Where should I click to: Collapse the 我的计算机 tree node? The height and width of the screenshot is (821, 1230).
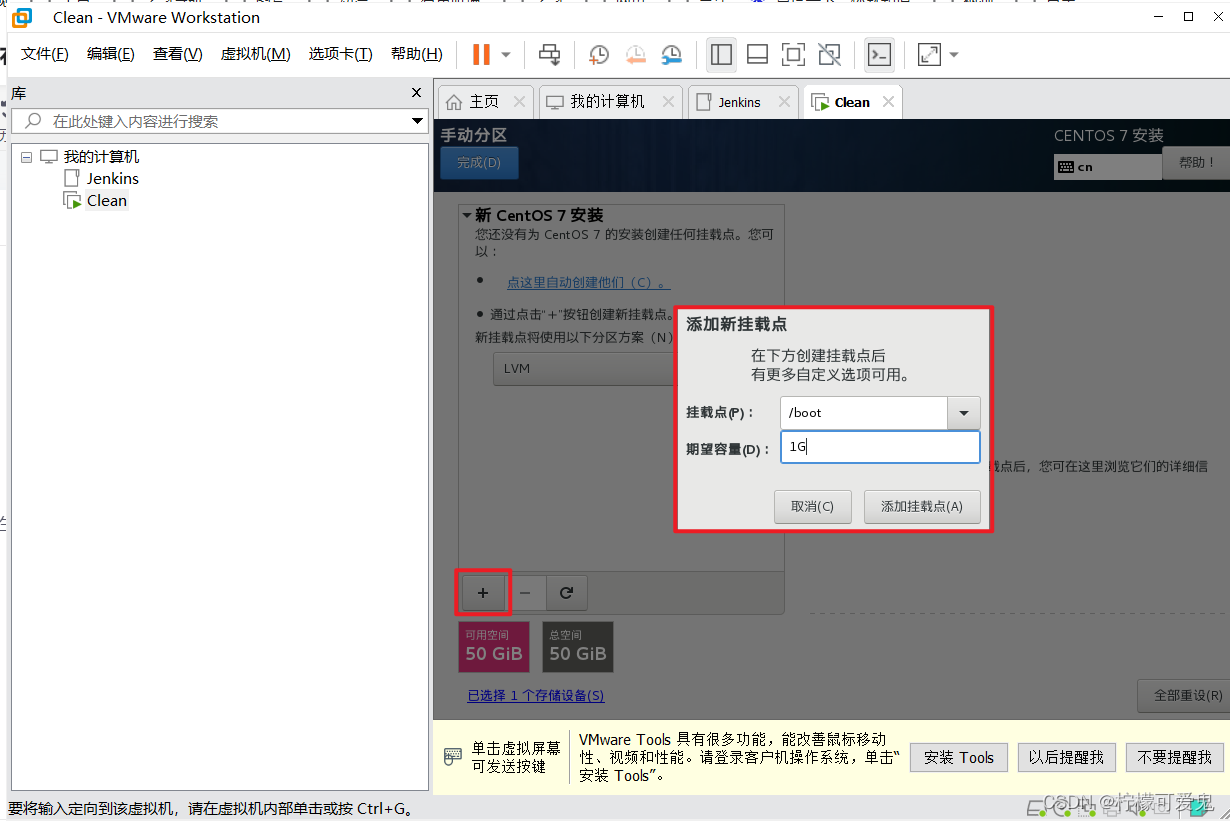pyautogui.click(x=26, y=158)
